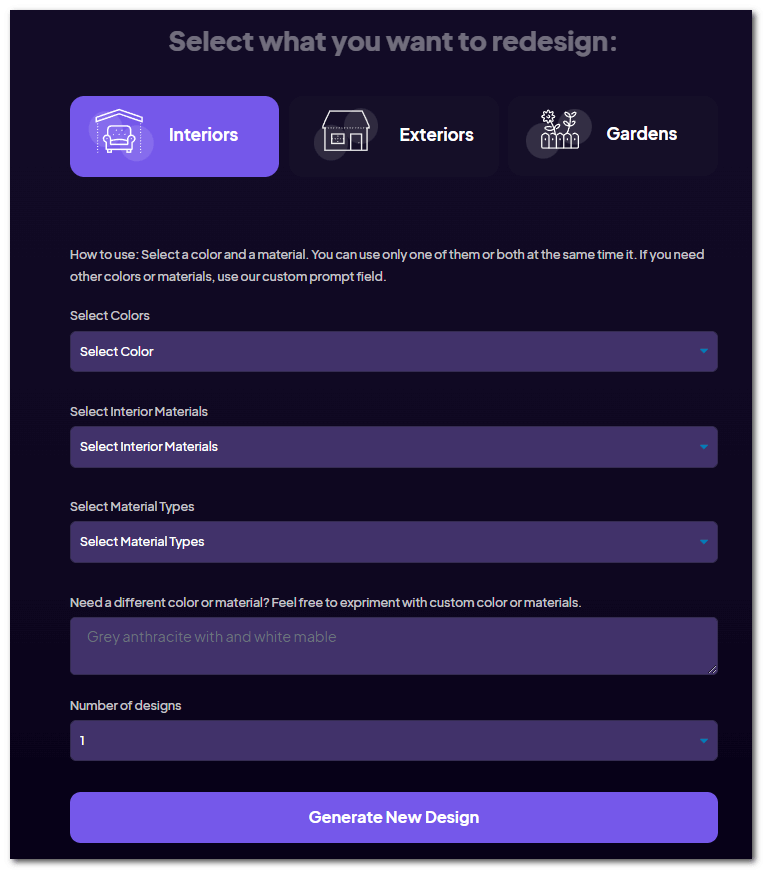Switch to the Exteriors redesign mode
Viewport: 763px width, 870px height.
[394, 135]
